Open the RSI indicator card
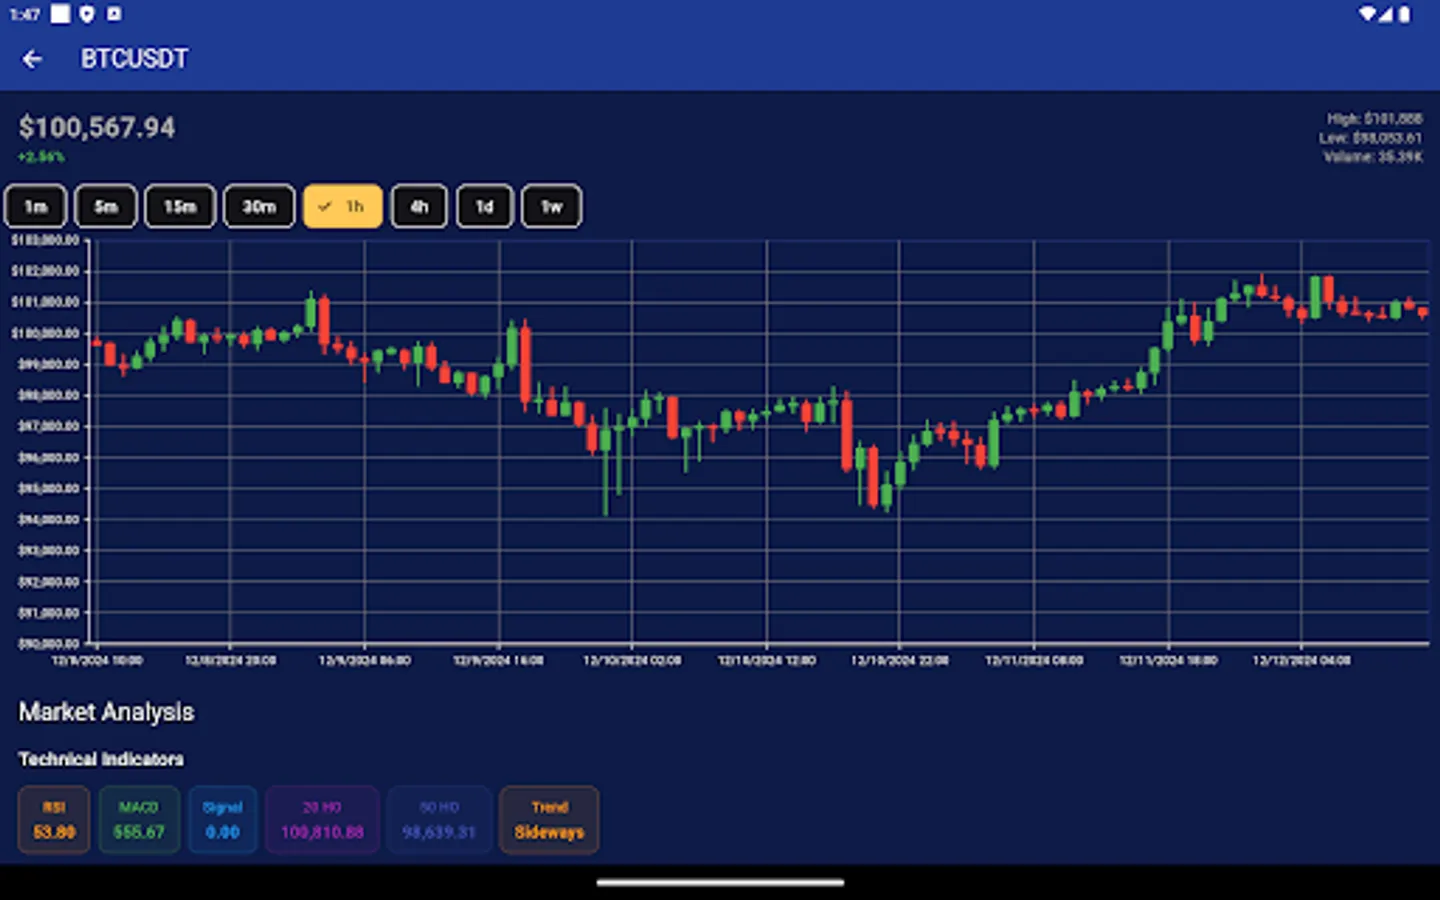The width and height of the screenshot is (1440, 900). click(x=53, y=819)
